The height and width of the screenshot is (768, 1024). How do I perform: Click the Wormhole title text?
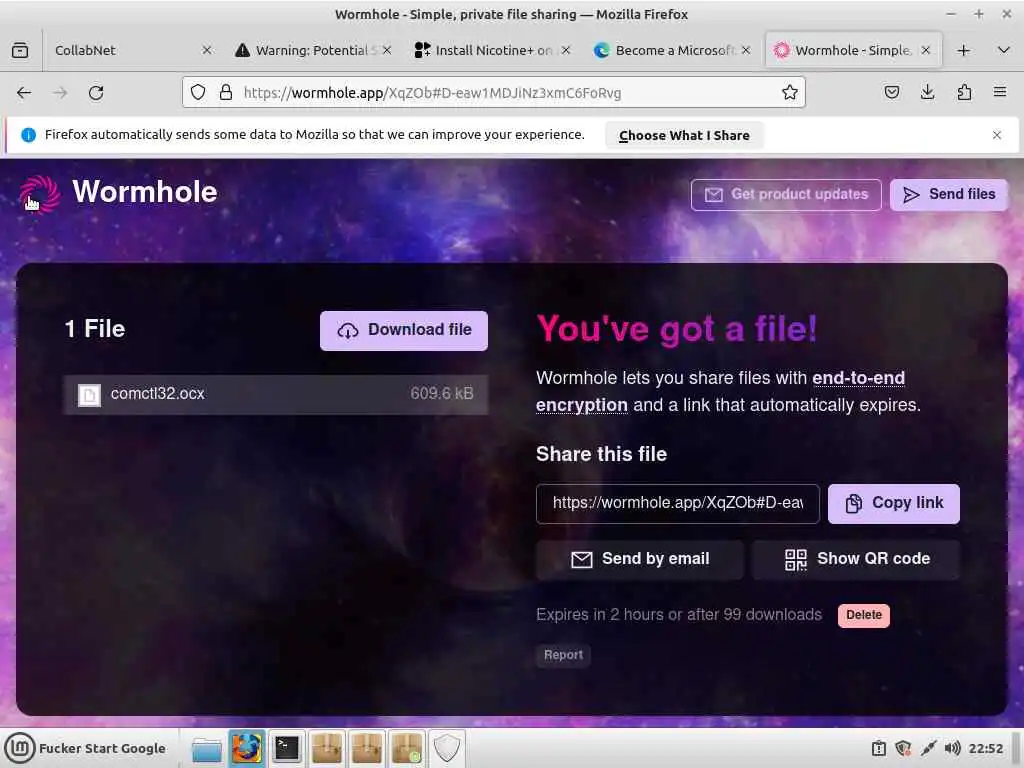click(144, 192)
